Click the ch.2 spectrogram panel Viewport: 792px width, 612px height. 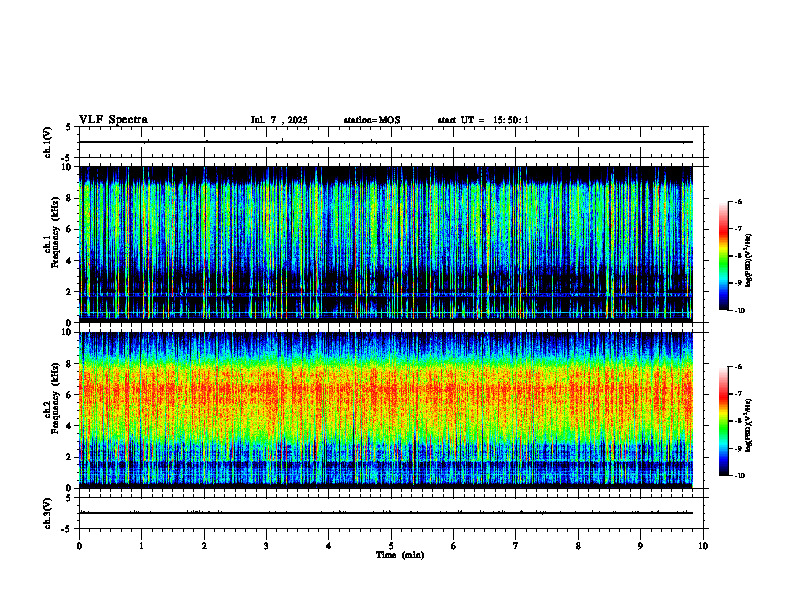coord(386,410)
